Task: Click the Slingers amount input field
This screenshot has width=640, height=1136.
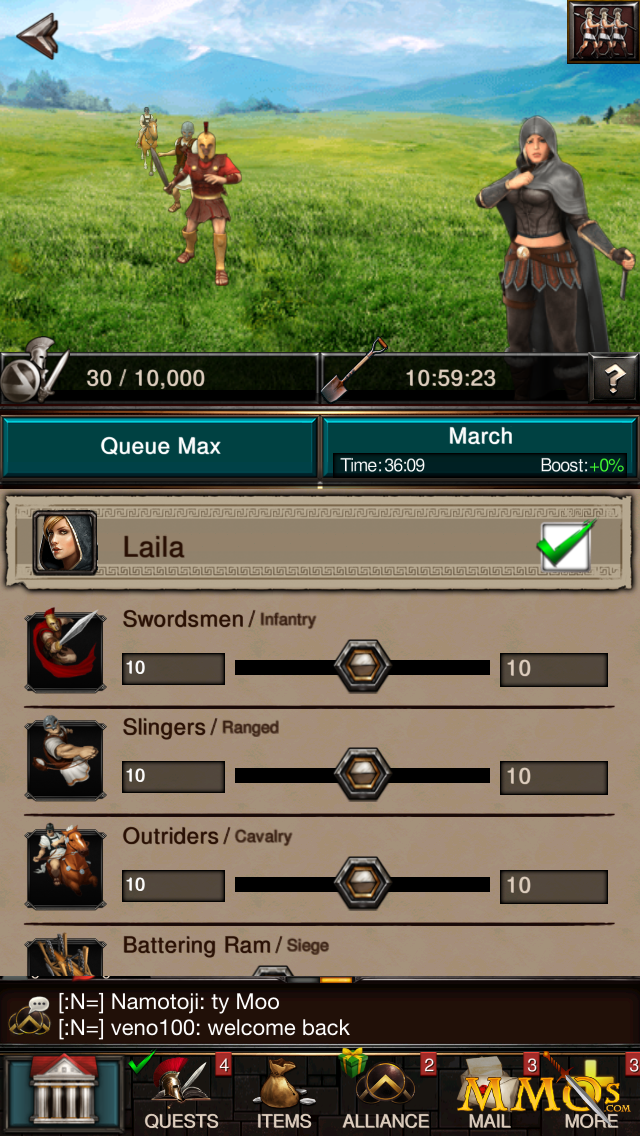Action: [173, 777]
